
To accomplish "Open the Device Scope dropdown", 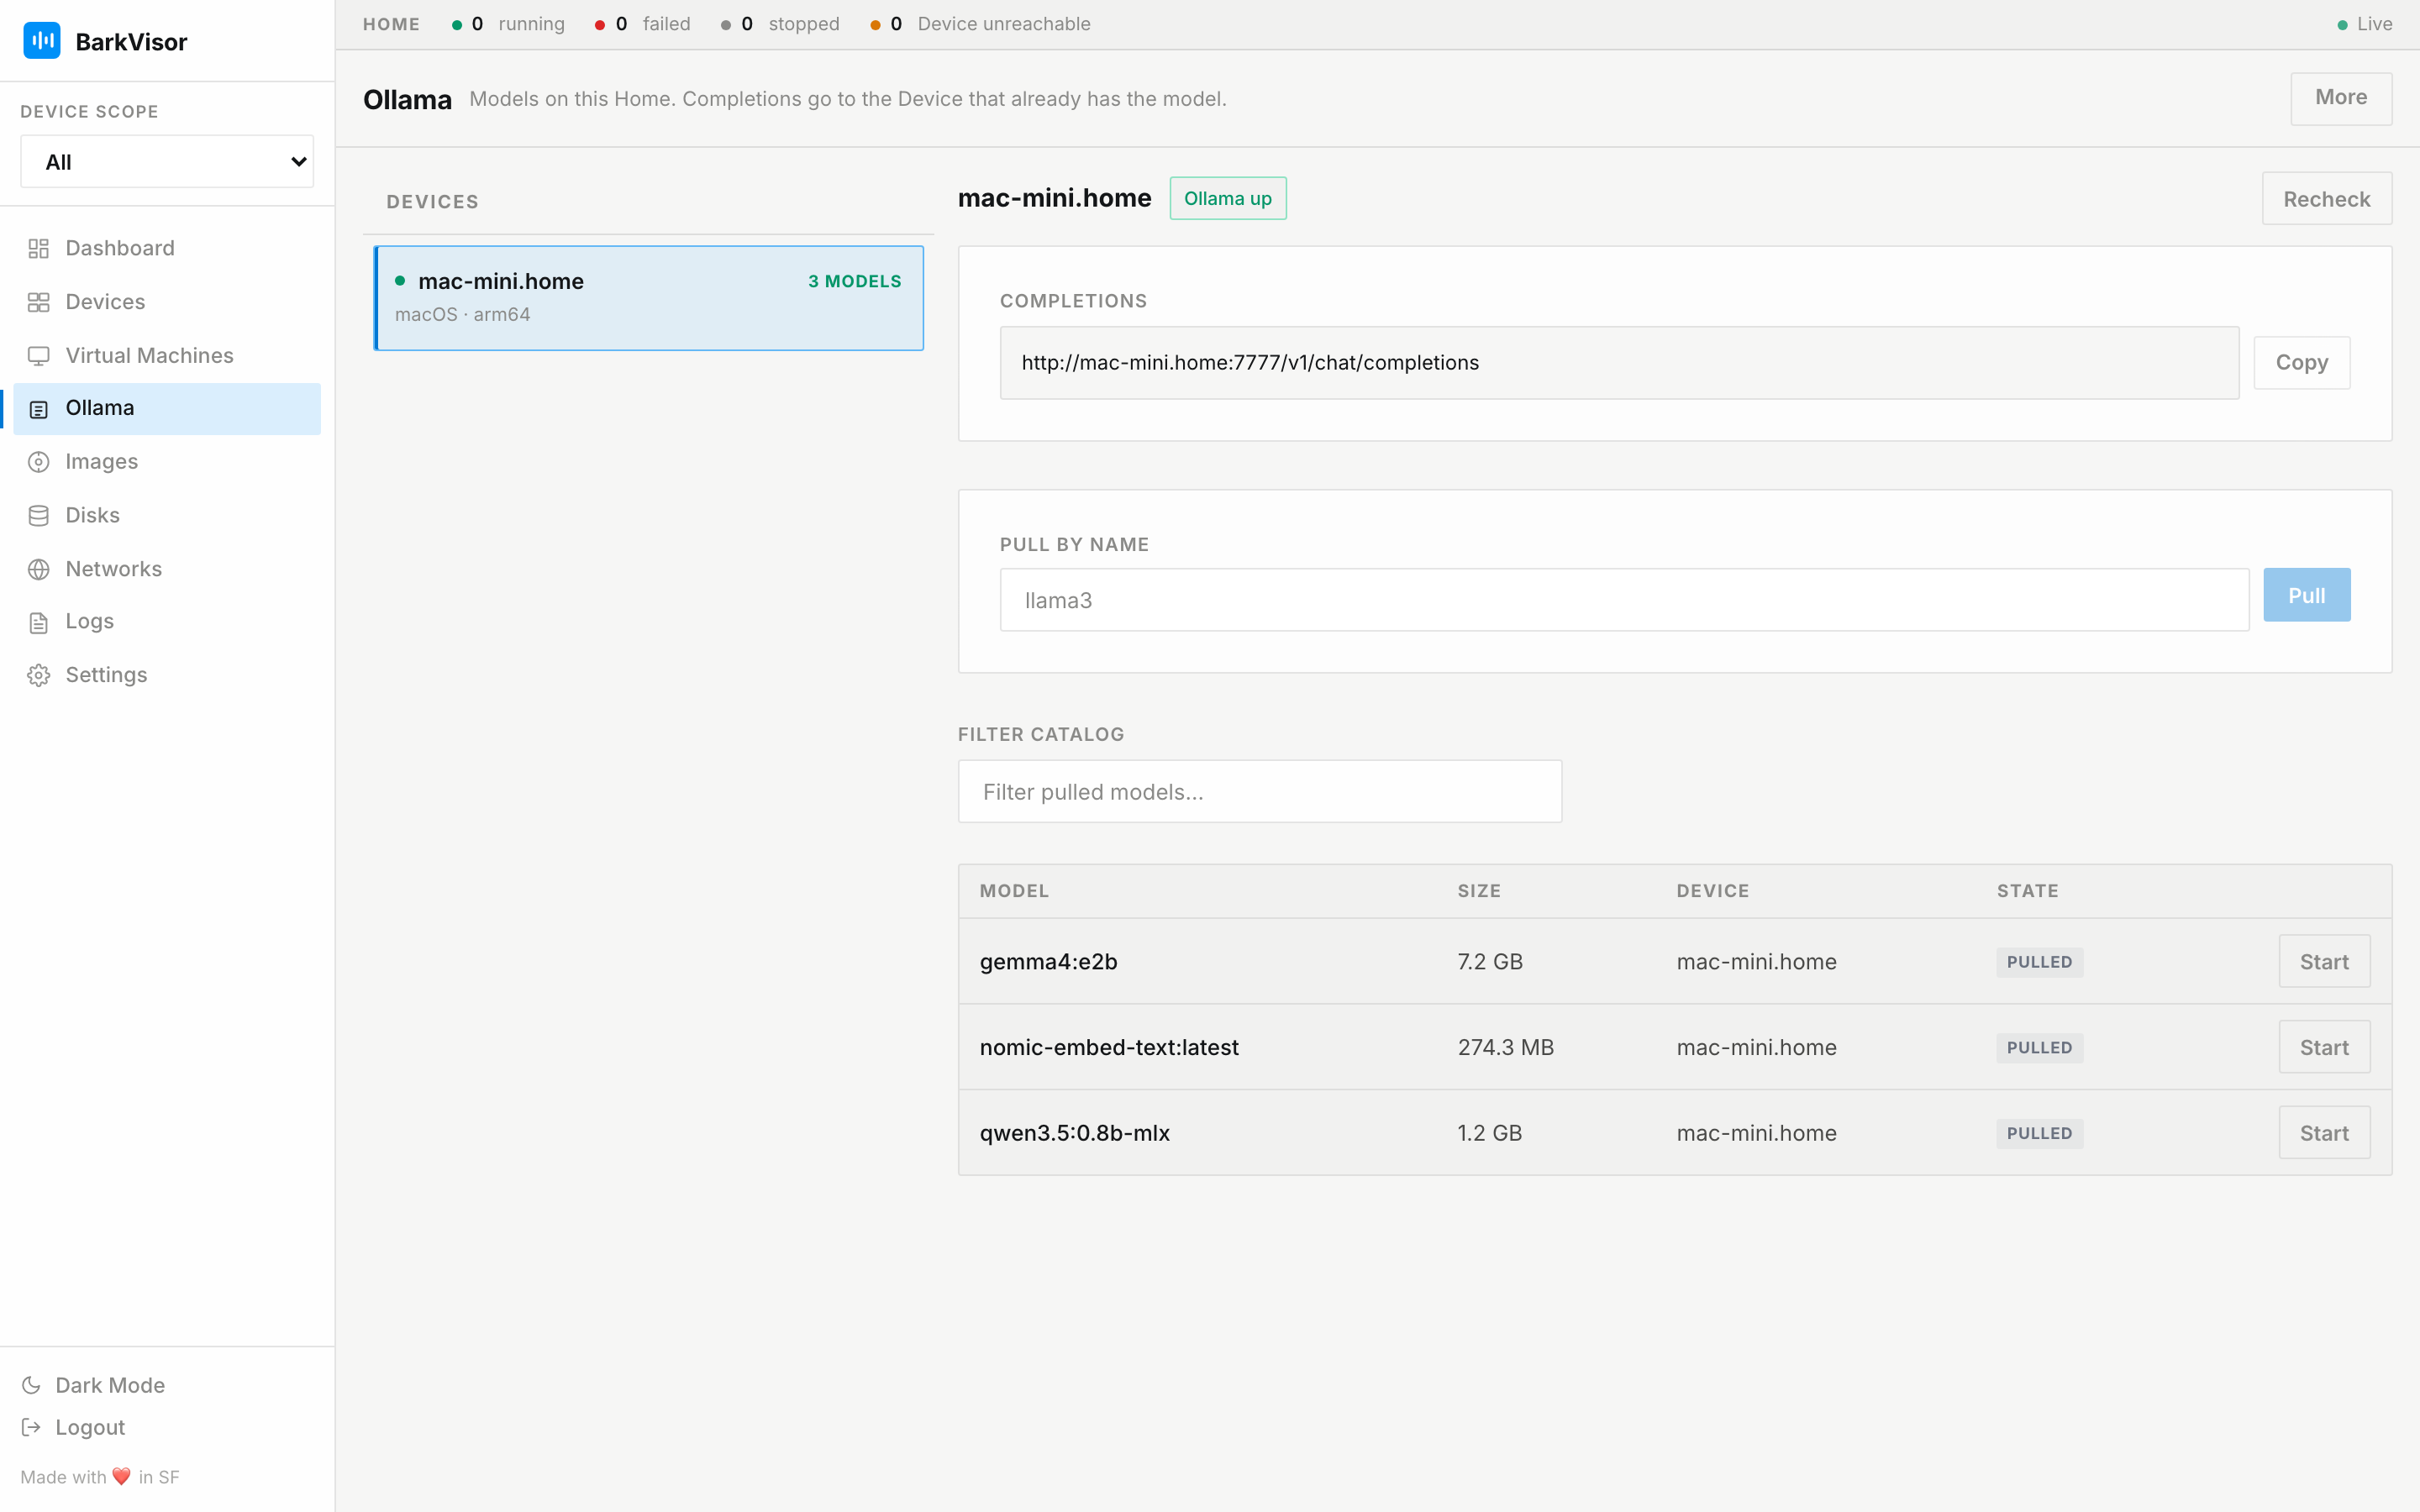I will 167,161.
